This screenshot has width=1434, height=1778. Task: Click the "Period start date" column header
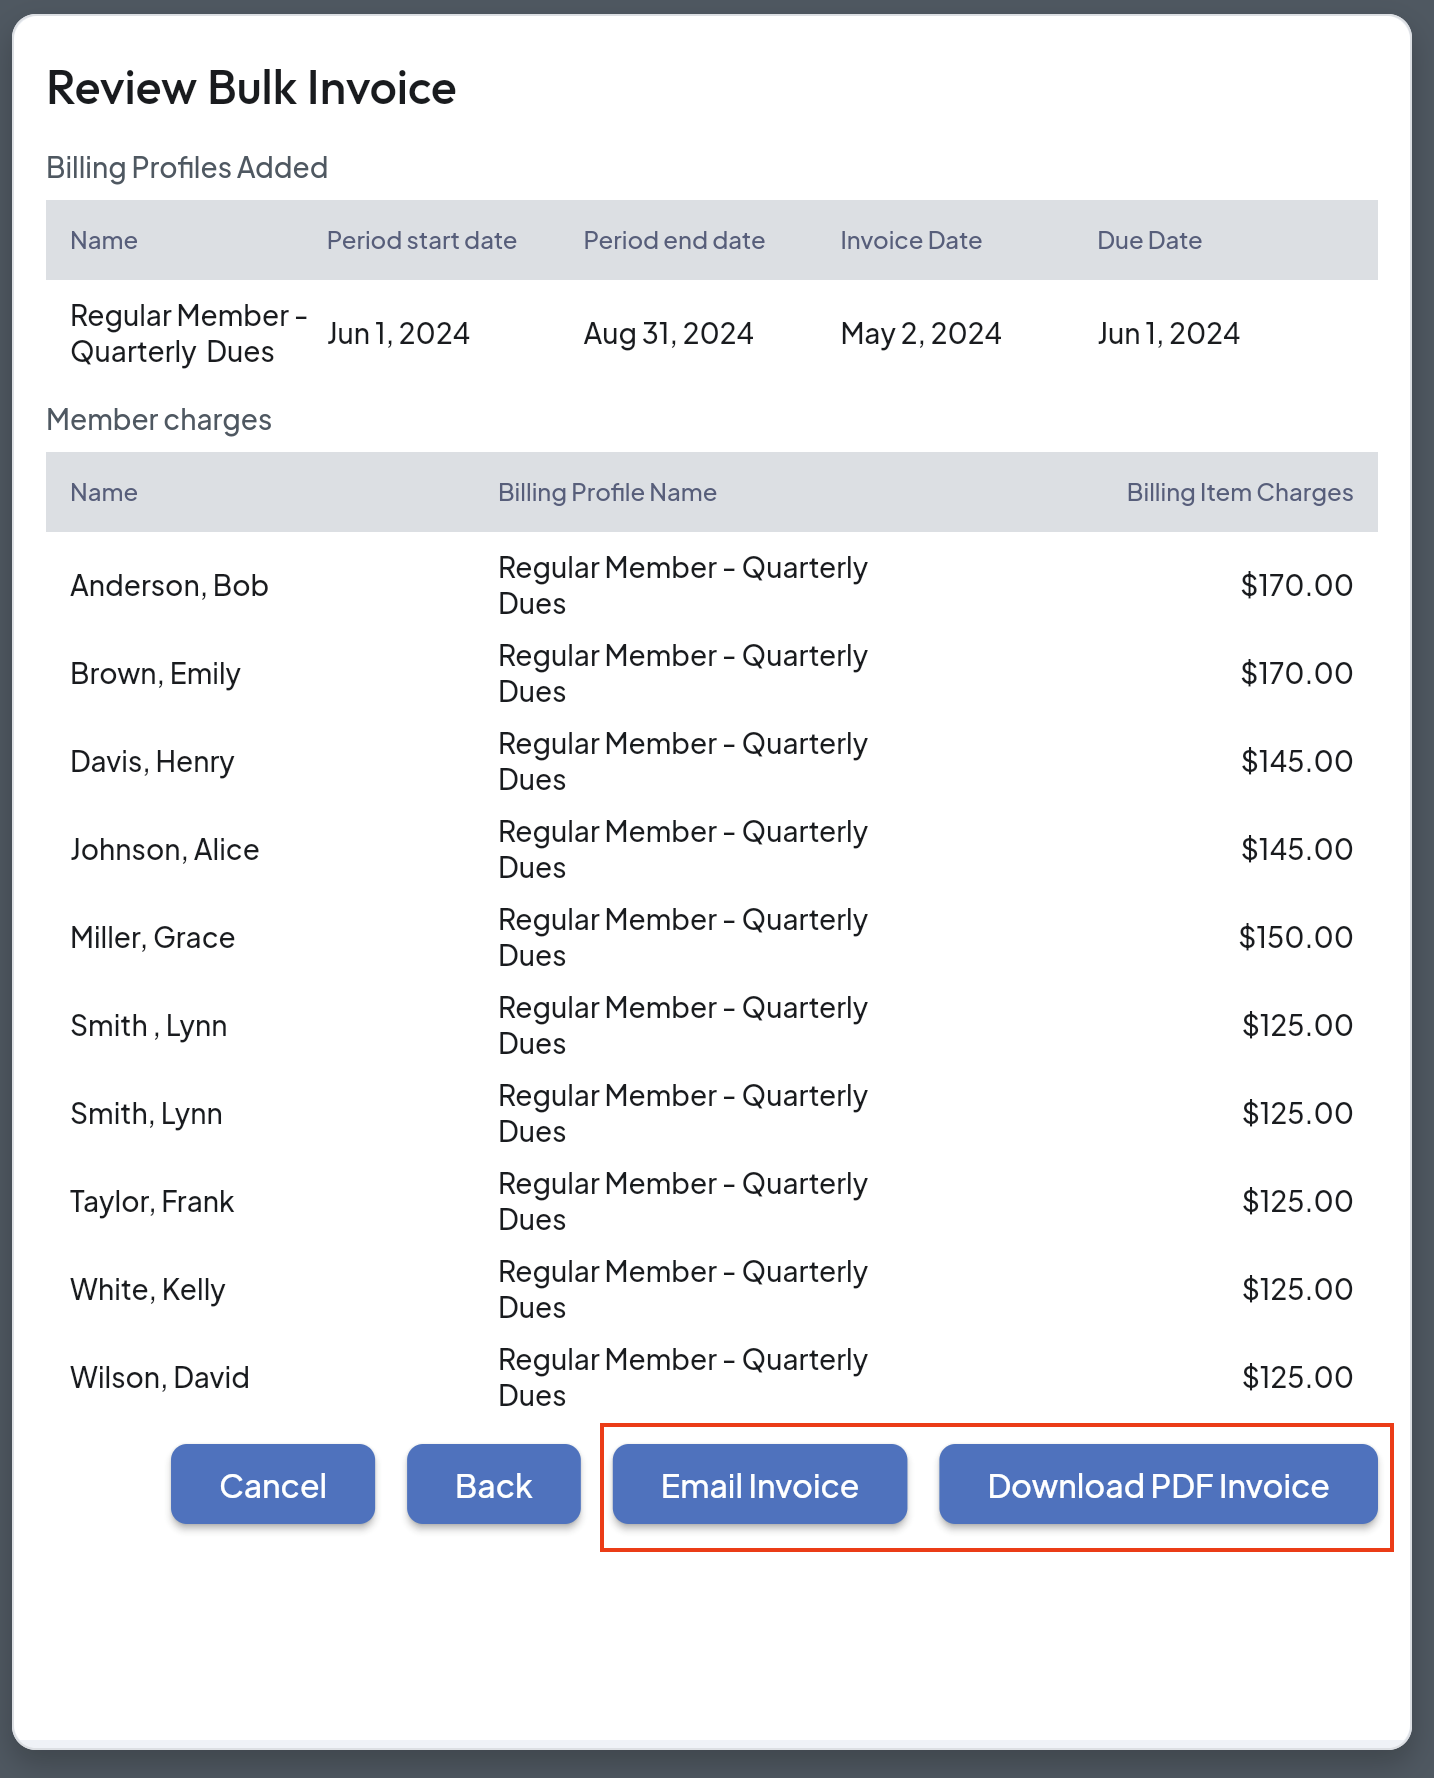point(422,240)
